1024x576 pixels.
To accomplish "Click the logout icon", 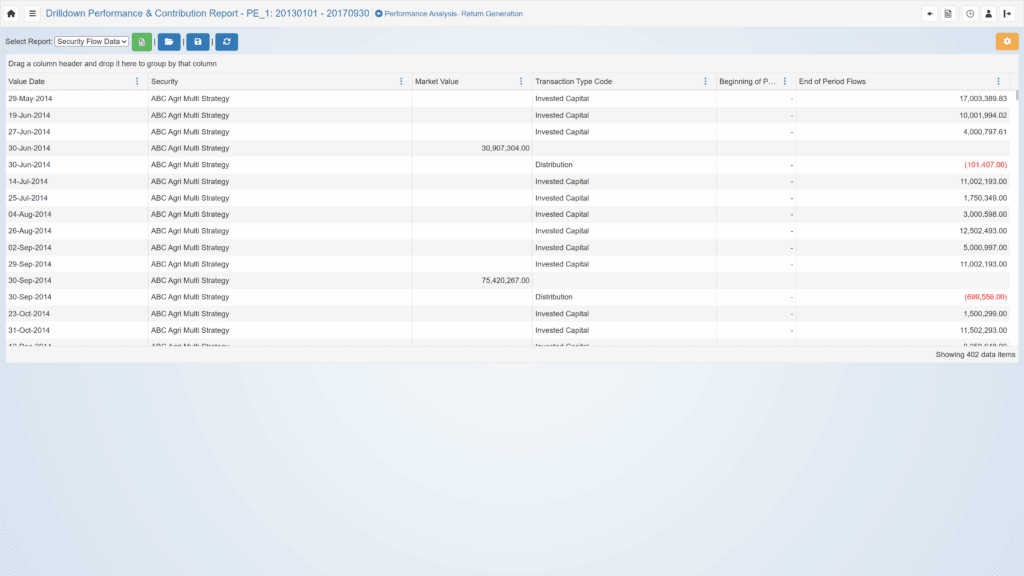I will (1007, 14).
